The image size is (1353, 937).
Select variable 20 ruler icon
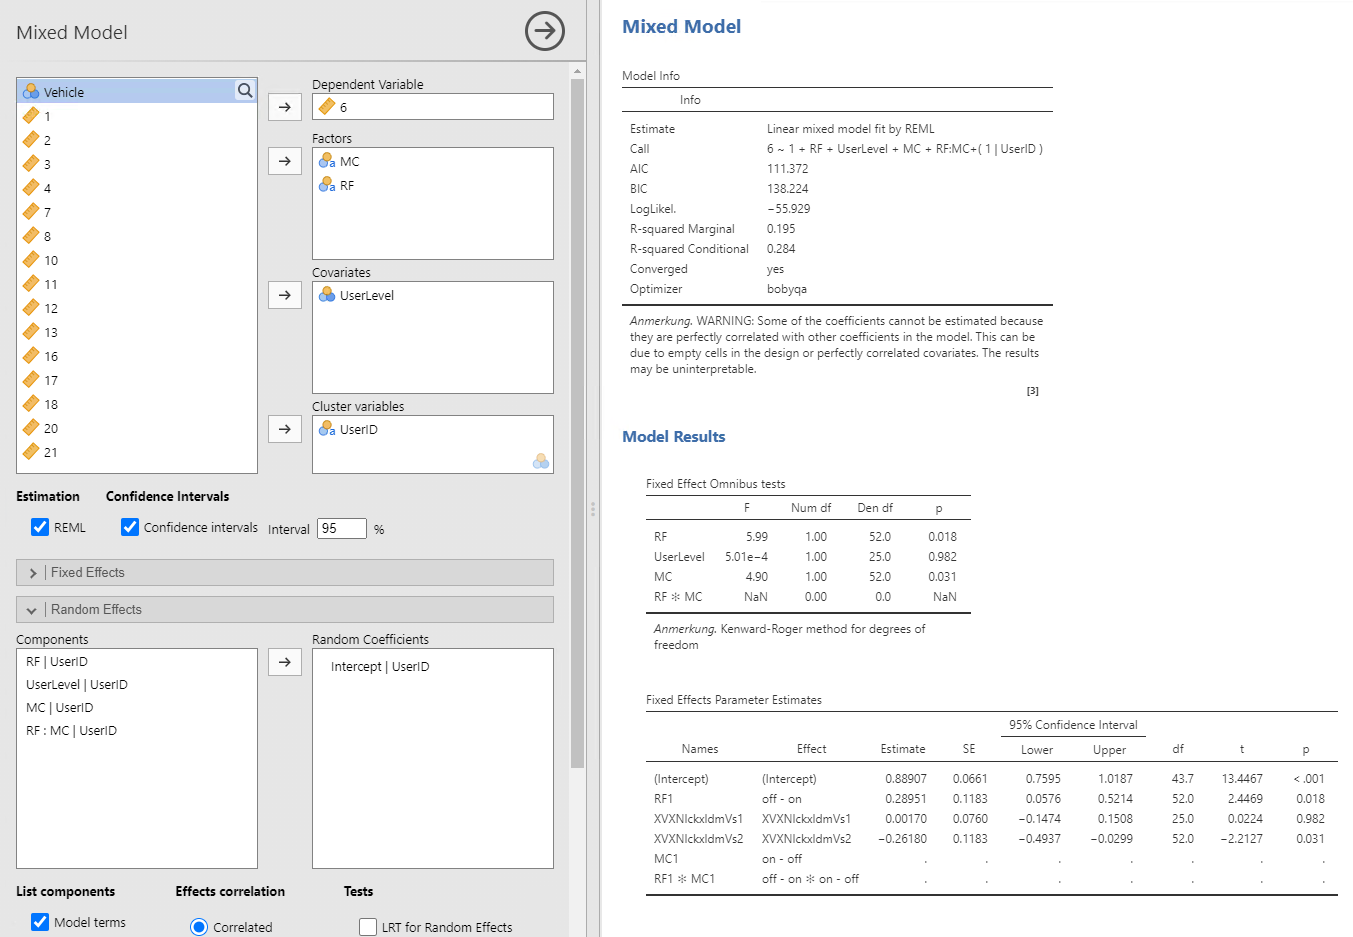[31, 427]
